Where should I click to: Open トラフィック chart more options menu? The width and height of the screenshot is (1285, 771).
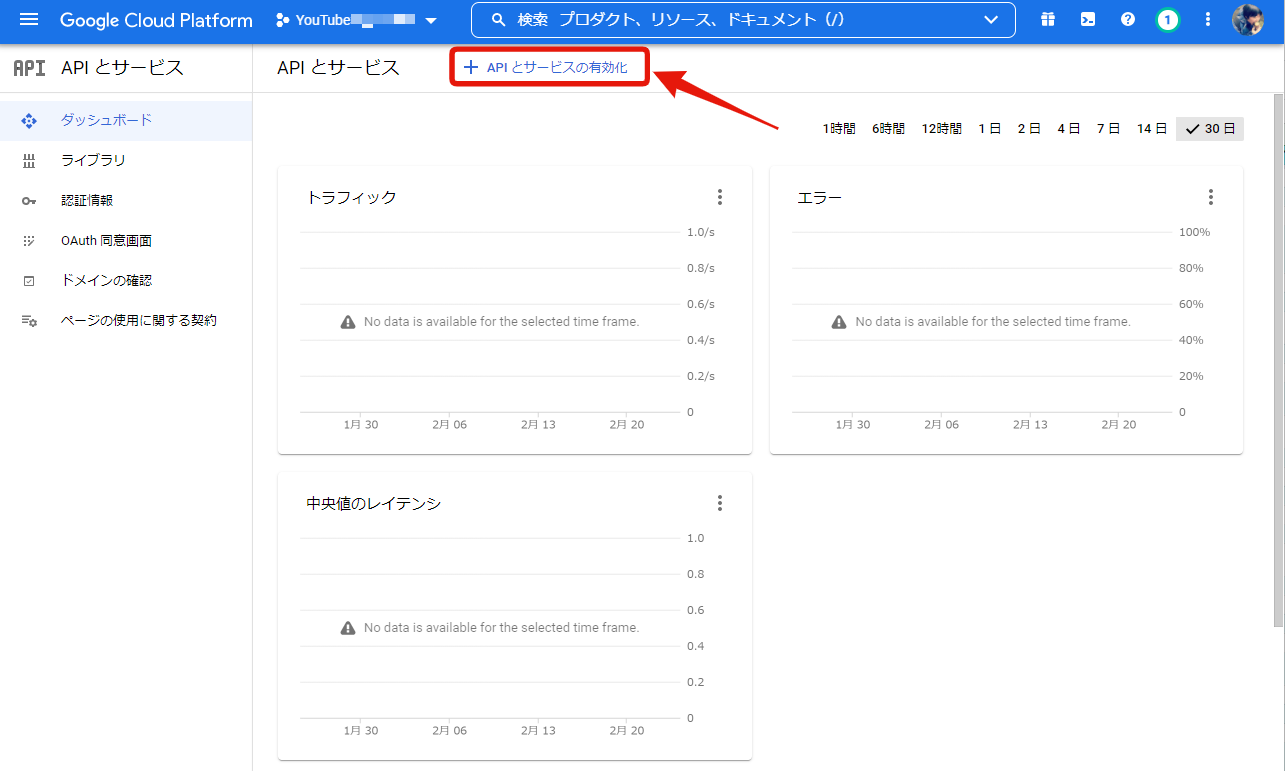719,197
